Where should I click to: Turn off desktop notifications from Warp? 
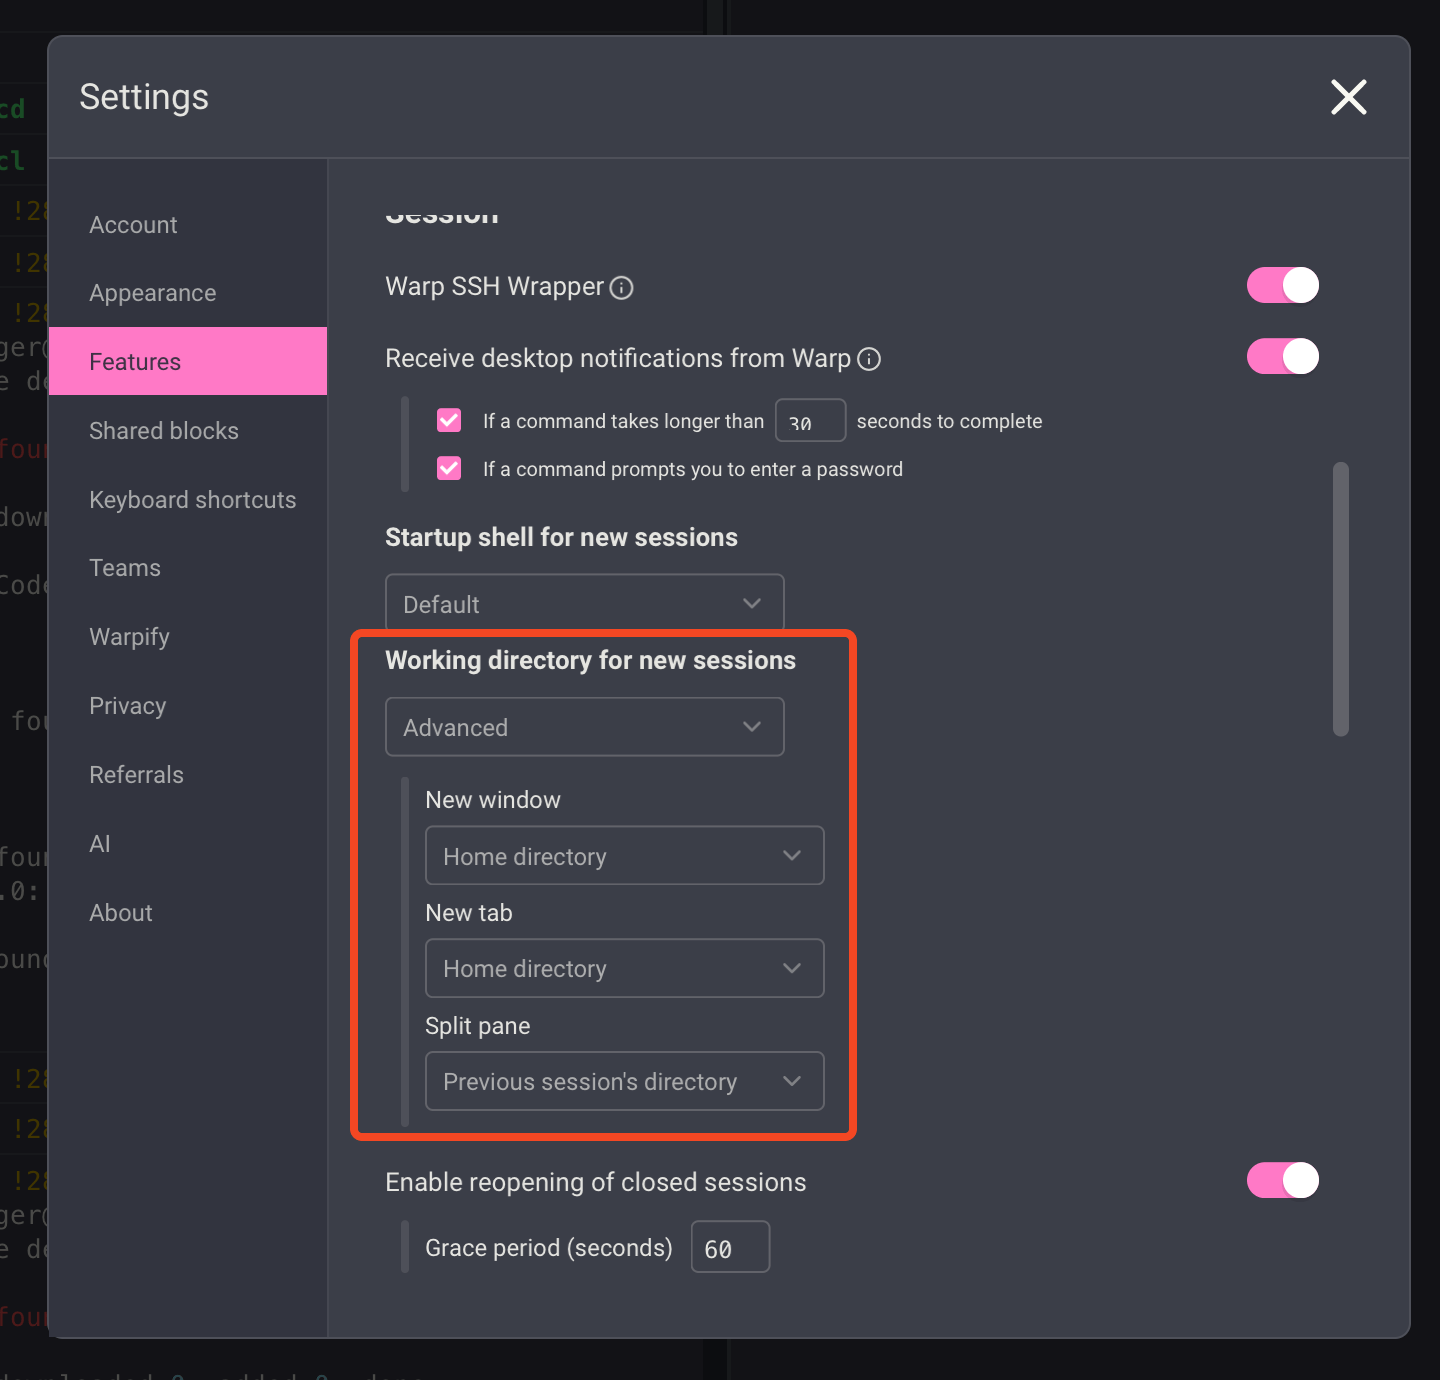(1282, 356)
